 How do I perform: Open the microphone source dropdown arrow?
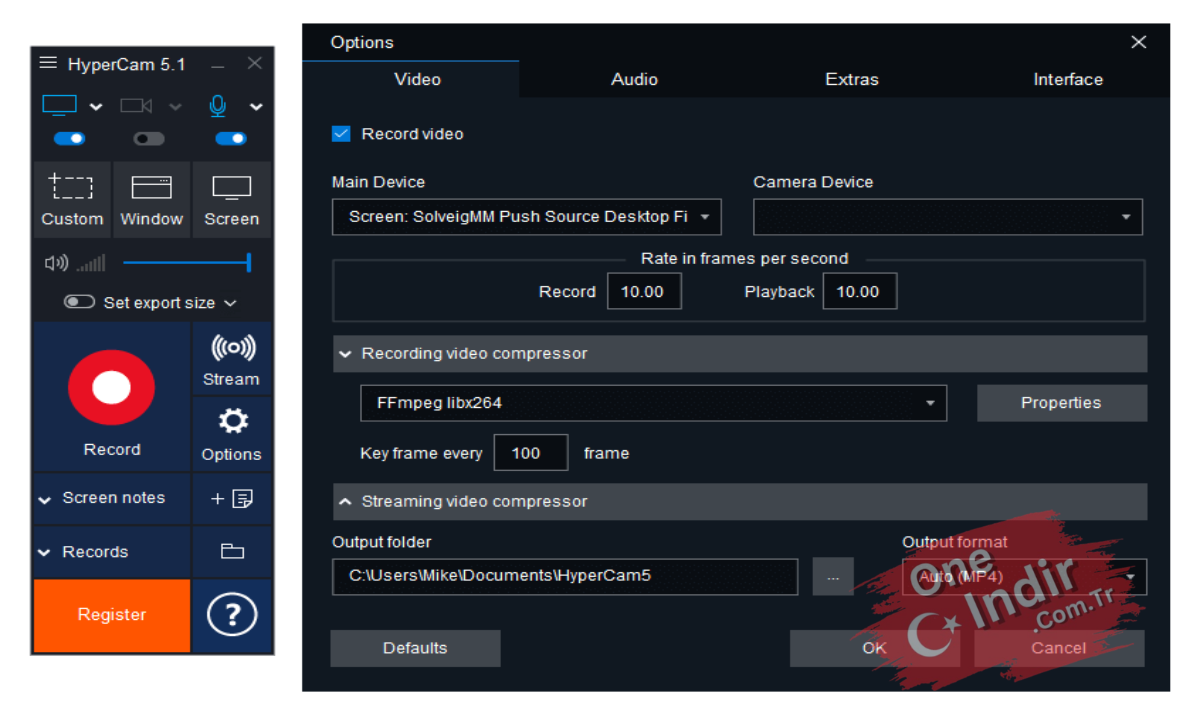[x=256, y=107]
